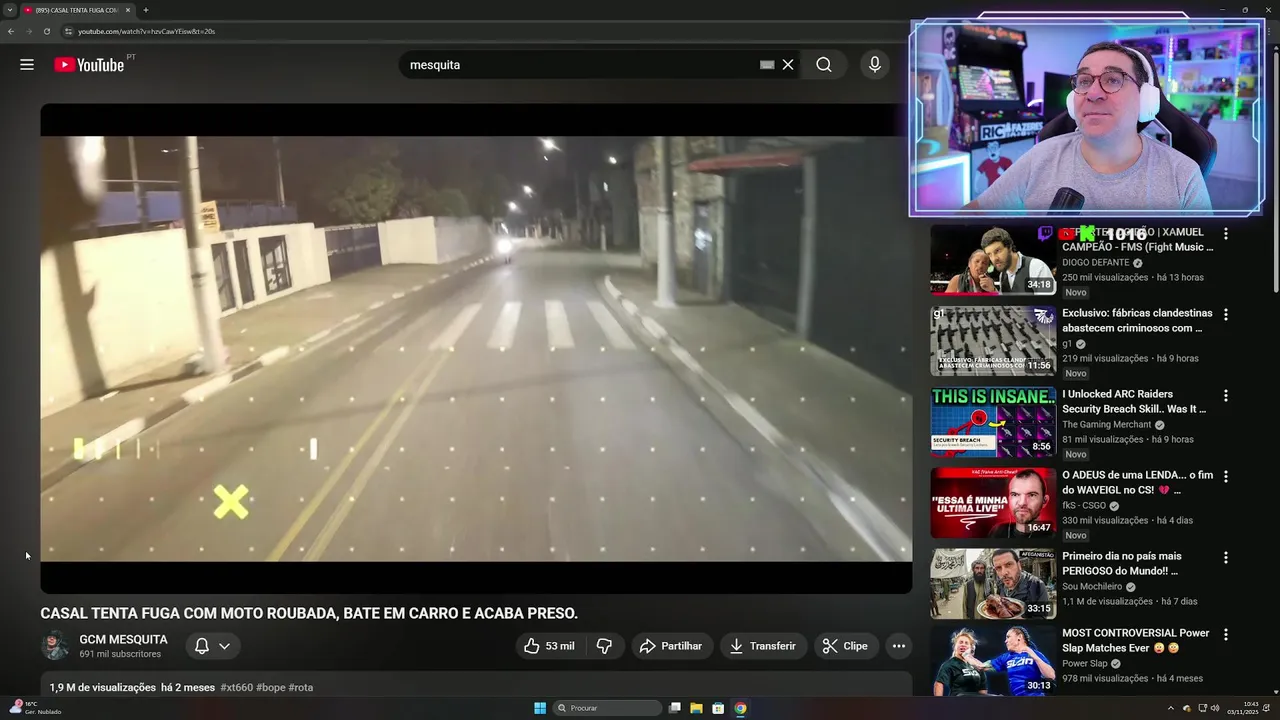Open the YouTube hamburger guide menu
The image size is (1280, 720).
tap(27, 65)
